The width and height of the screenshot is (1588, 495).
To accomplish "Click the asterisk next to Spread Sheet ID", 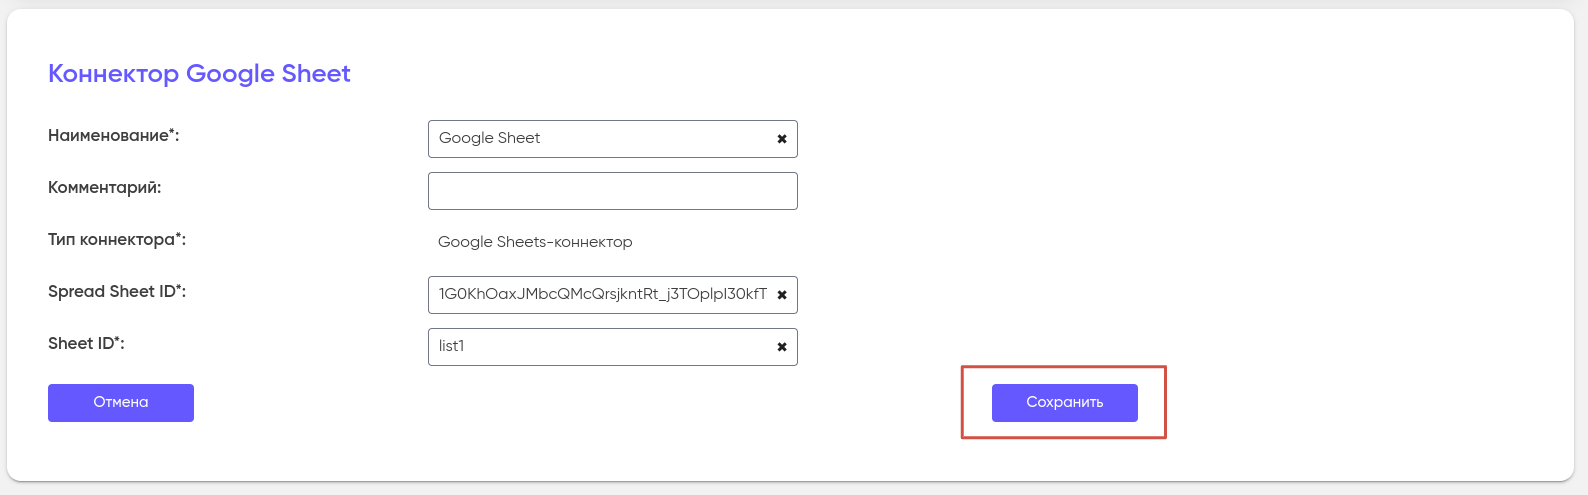I will pos(178,288).
